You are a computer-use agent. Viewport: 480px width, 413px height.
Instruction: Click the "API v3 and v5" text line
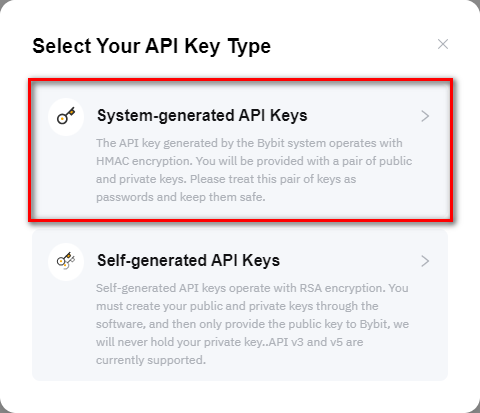coord(230,342)
